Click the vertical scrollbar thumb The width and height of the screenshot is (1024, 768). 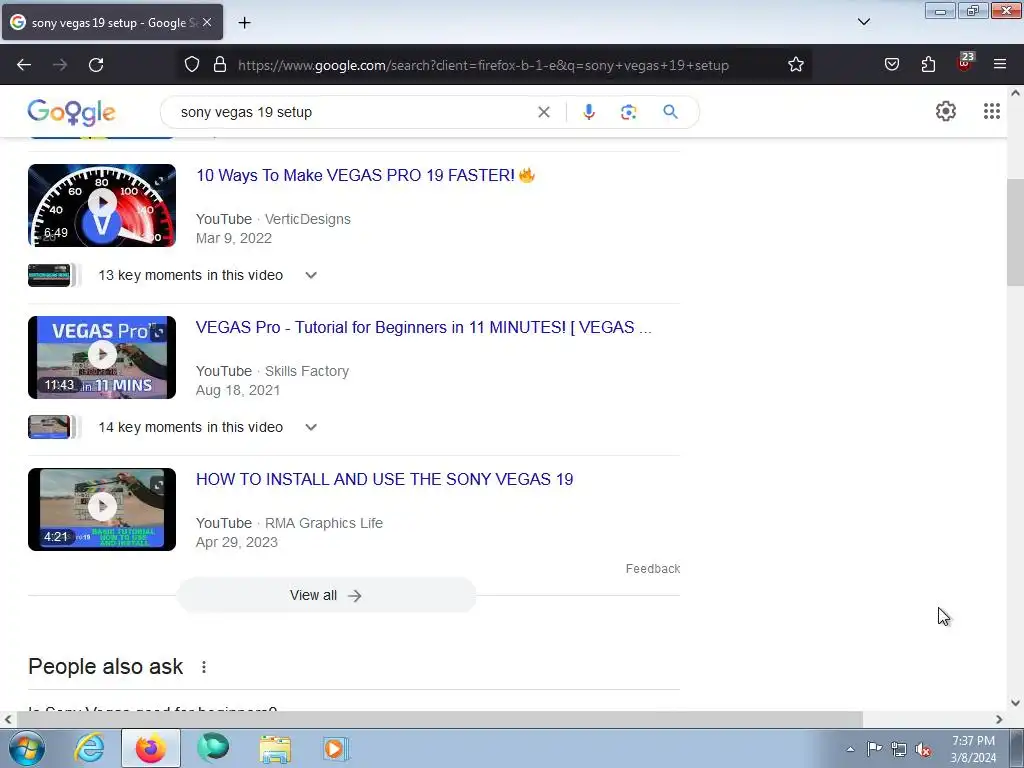pyautogui.click(x=1015, y=232)
